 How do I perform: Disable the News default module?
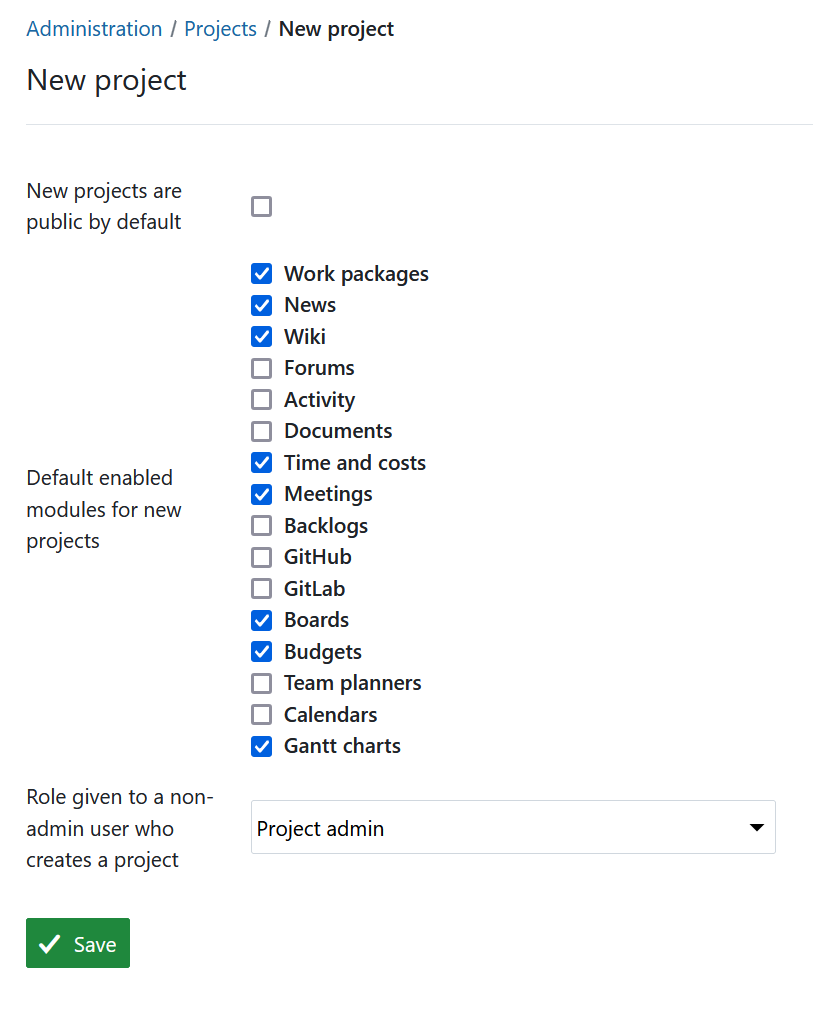click(x=261, y=305)
